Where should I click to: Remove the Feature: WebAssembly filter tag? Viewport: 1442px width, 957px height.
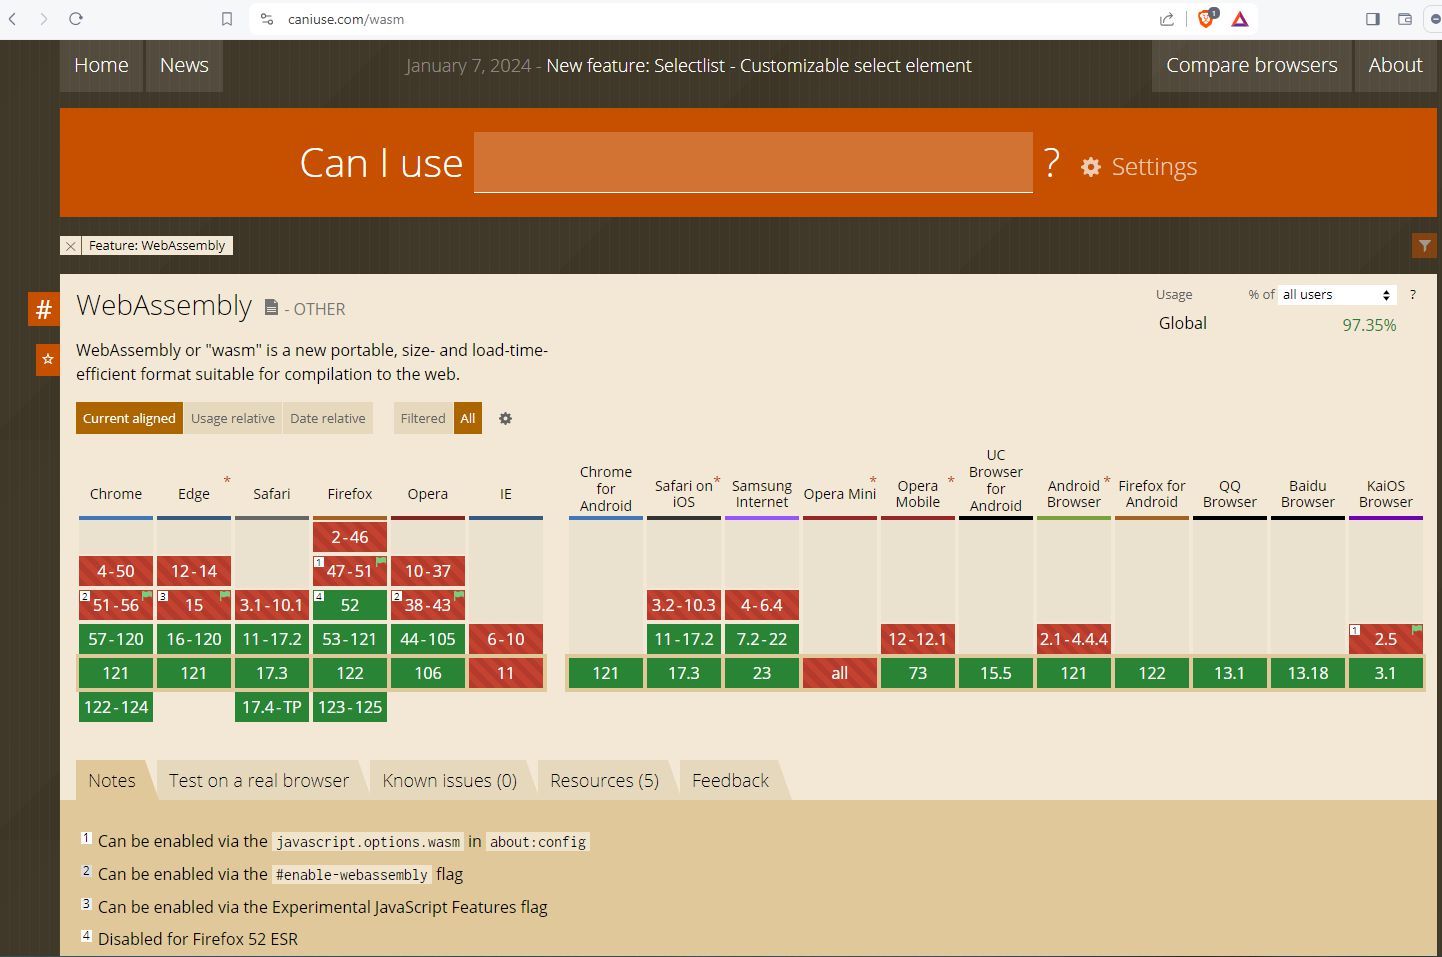(70, 246)
